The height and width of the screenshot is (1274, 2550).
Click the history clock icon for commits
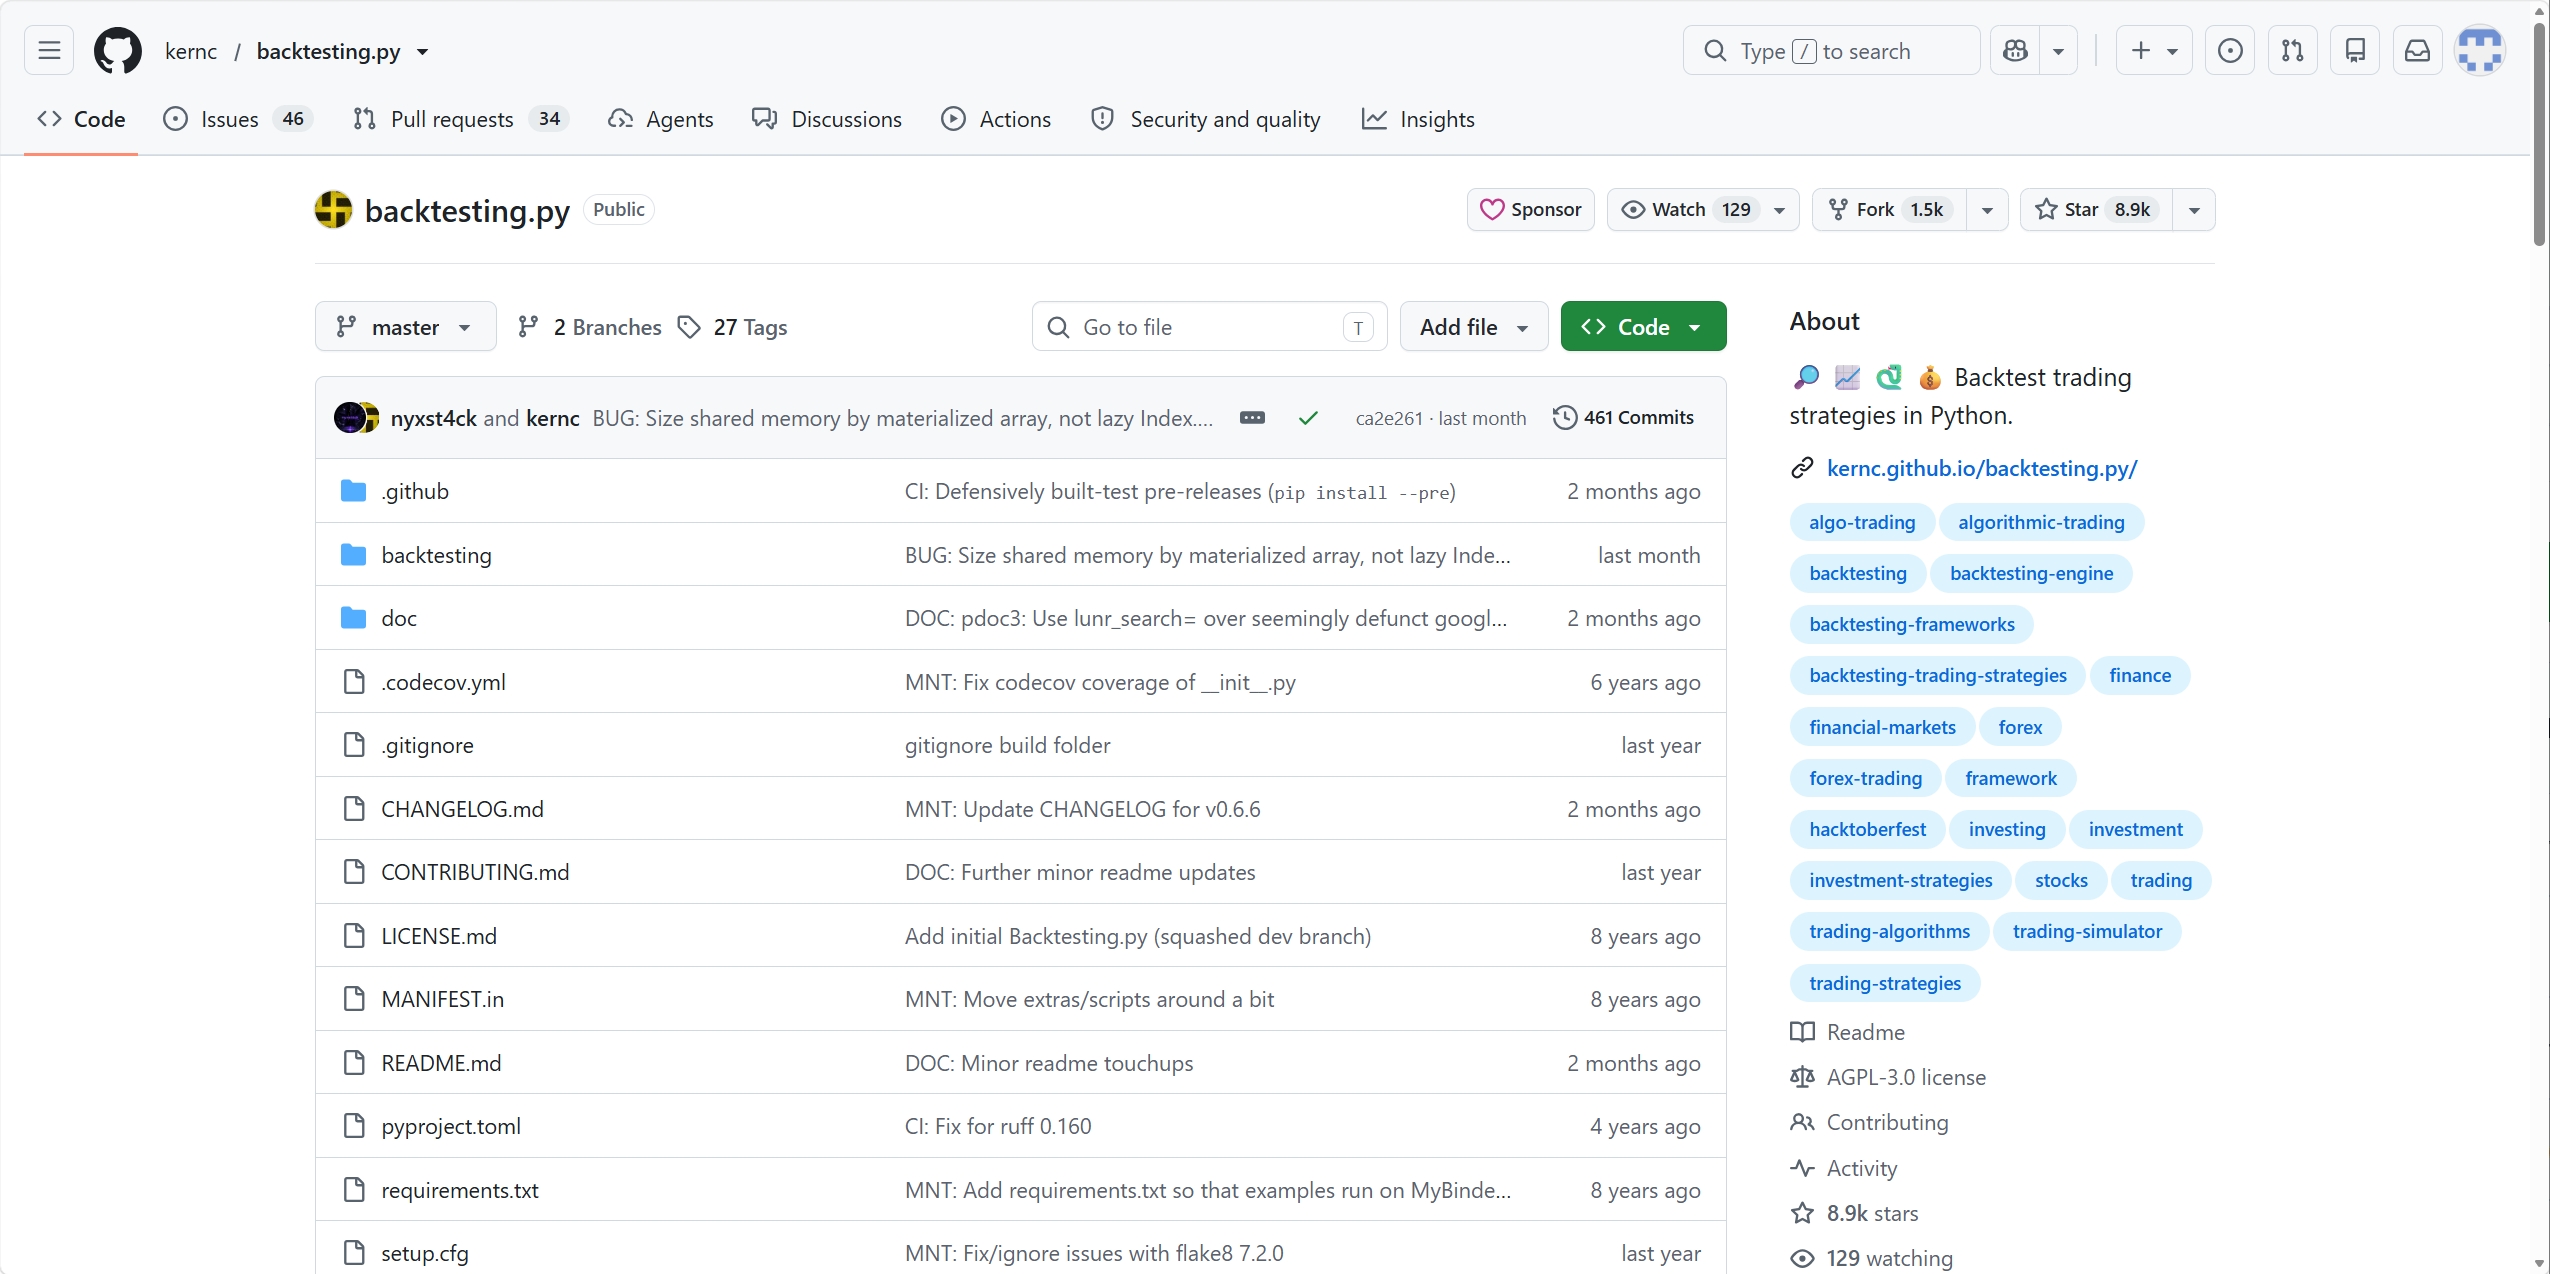pos(1565,417)
